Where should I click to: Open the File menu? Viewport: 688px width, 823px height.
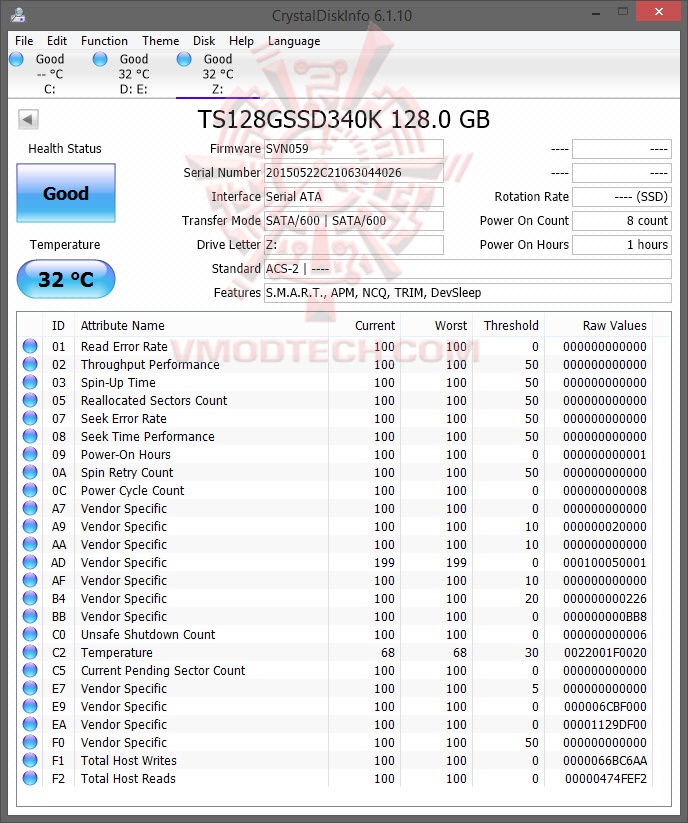(24, 41)
